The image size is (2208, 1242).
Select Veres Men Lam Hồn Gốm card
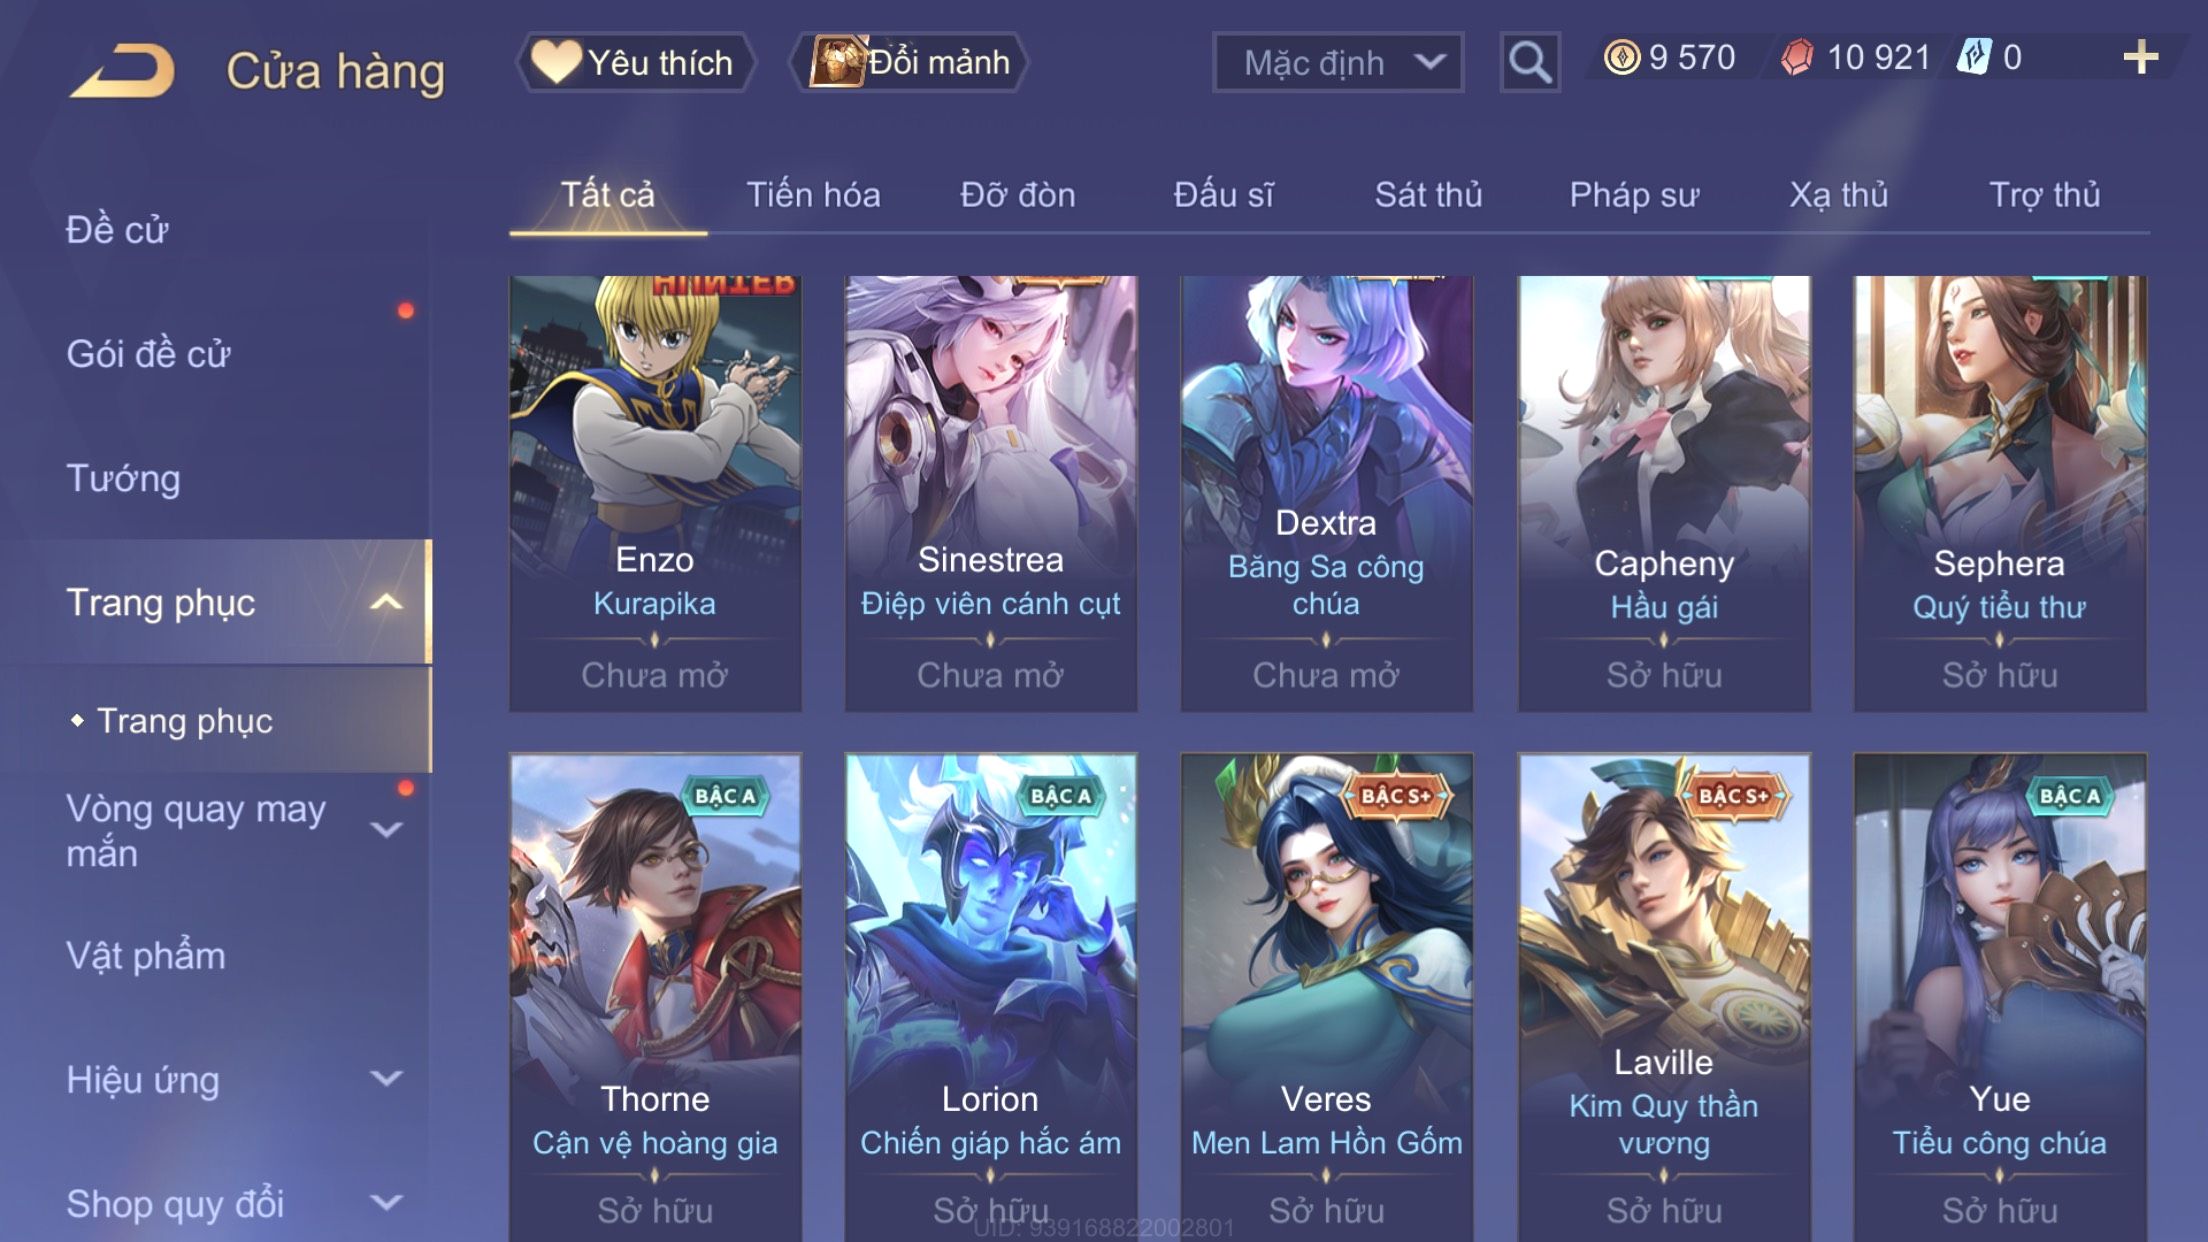(1326, 997)
